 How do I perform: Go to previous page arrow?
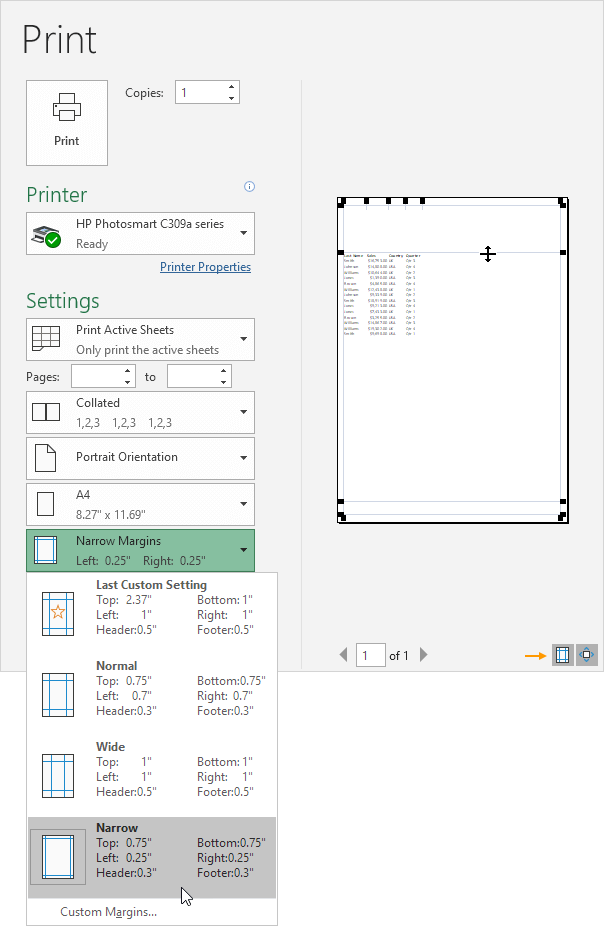pos(344,655)
